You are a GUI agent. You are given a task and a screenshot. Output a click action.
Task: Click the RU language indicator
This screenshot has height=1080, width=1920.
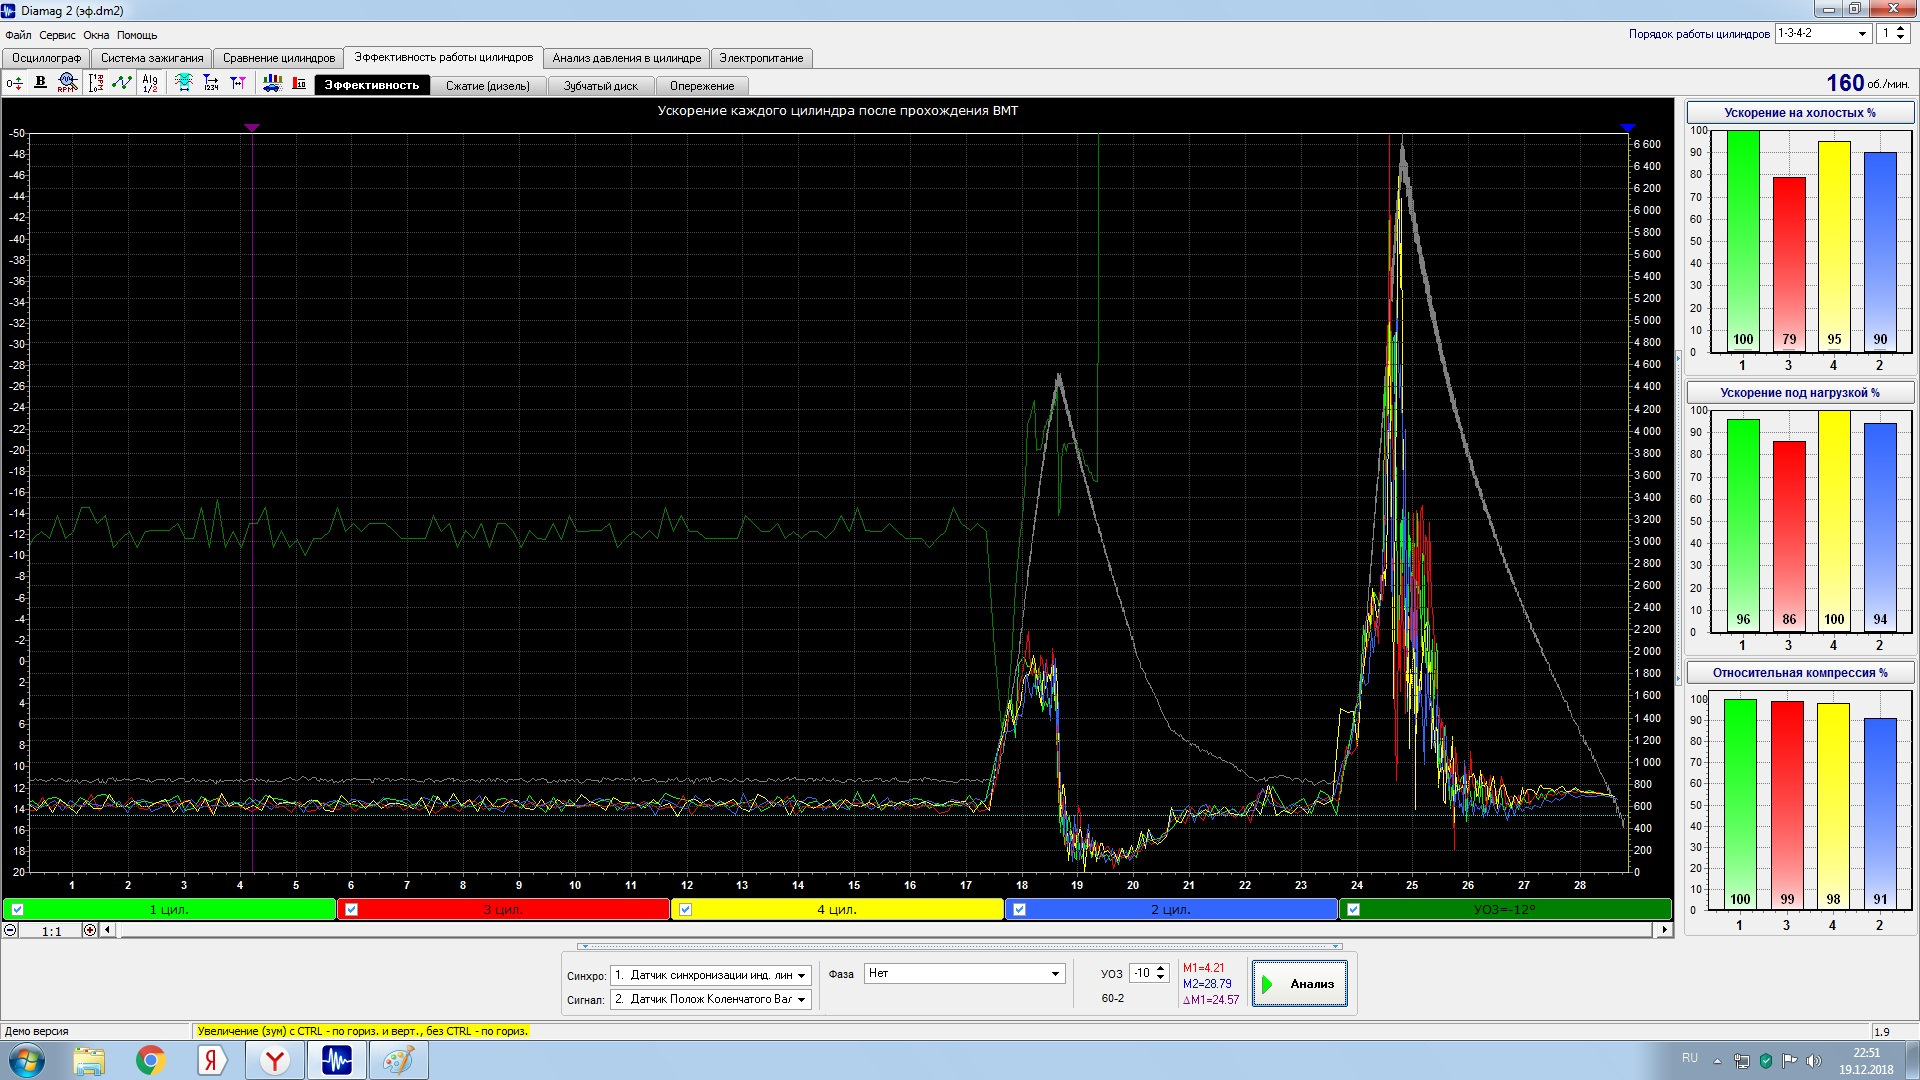coord(1689,1058)
